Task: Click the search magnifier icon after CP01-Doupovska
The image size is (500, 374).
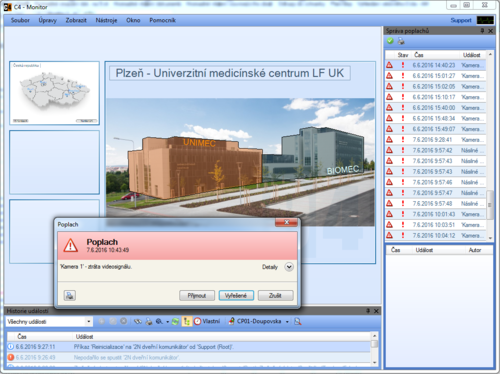Action: [298, 321]
